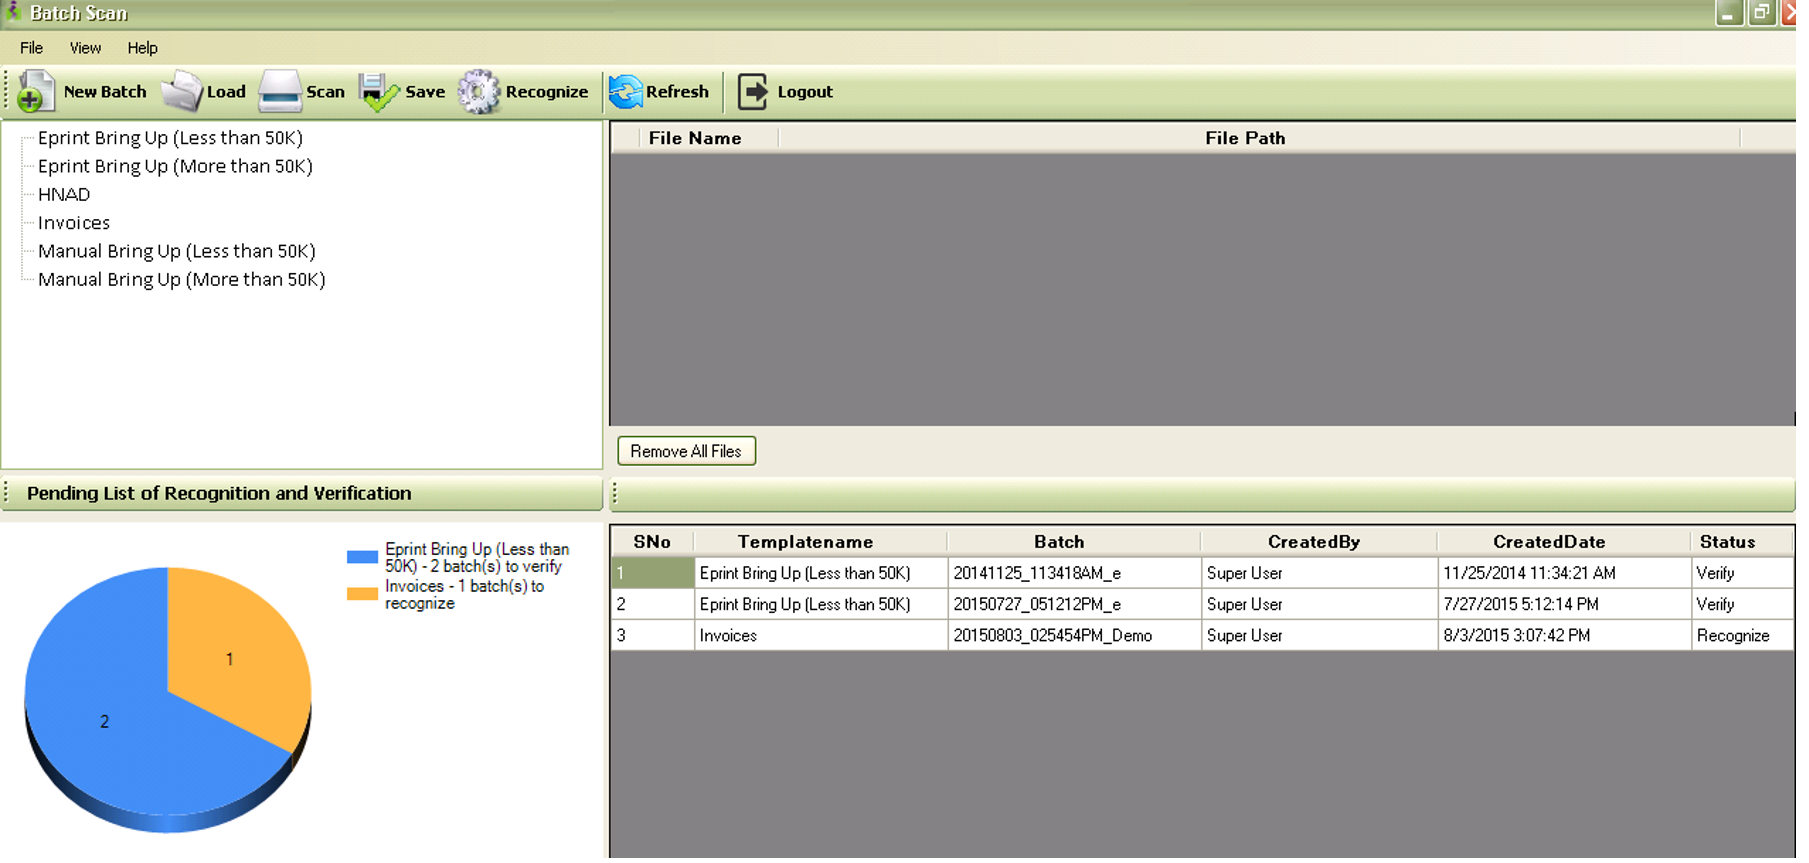Viewport: 1809px width, 863px height.
Task: Click legend text Invoices - 1 batch(s) to recognize
Action: point(465,595)
